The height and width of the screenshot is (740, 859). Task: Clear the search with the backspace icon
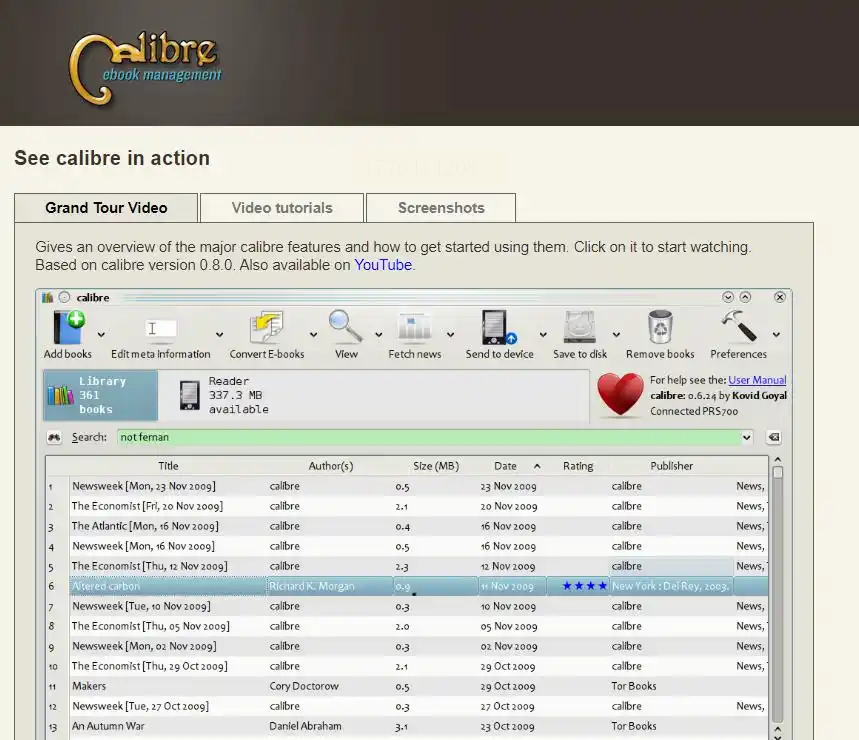tap(774, 437)
